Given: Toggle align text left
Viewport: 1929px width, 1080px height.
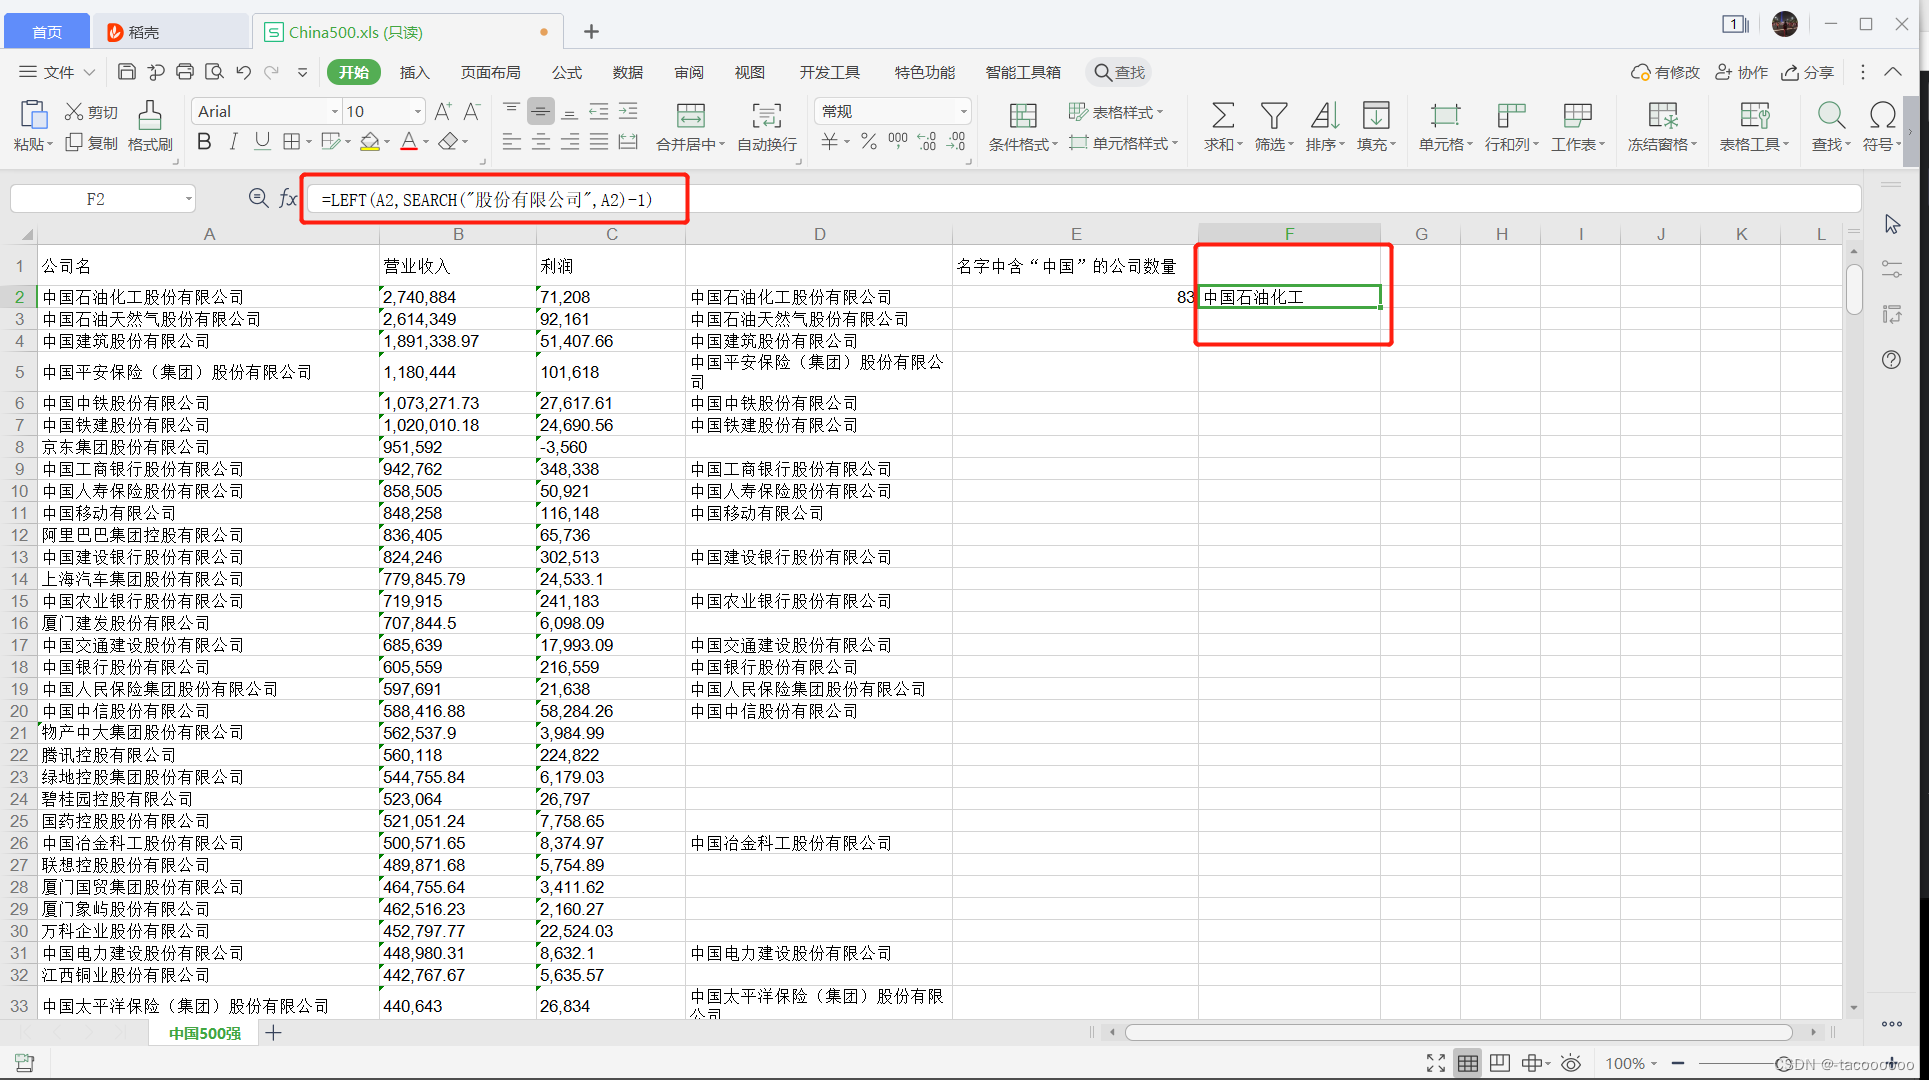Looking at the screenshot, I should [511, 142].
